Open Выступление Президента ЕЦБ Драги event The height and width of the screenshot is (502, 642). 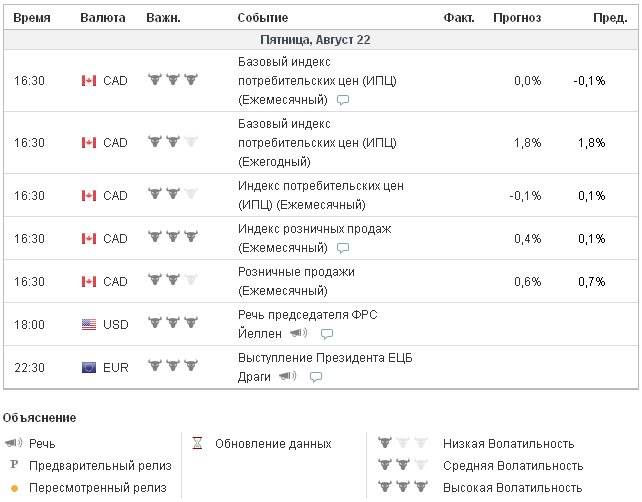coord(325,358)
